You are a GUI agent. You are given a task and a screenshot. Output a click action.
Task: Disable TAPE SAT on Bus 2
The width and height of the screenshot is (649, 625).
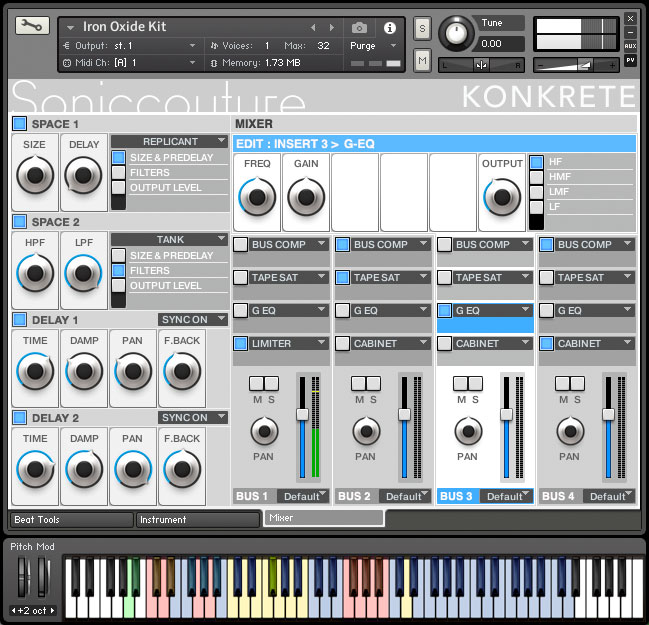(342, 277)
